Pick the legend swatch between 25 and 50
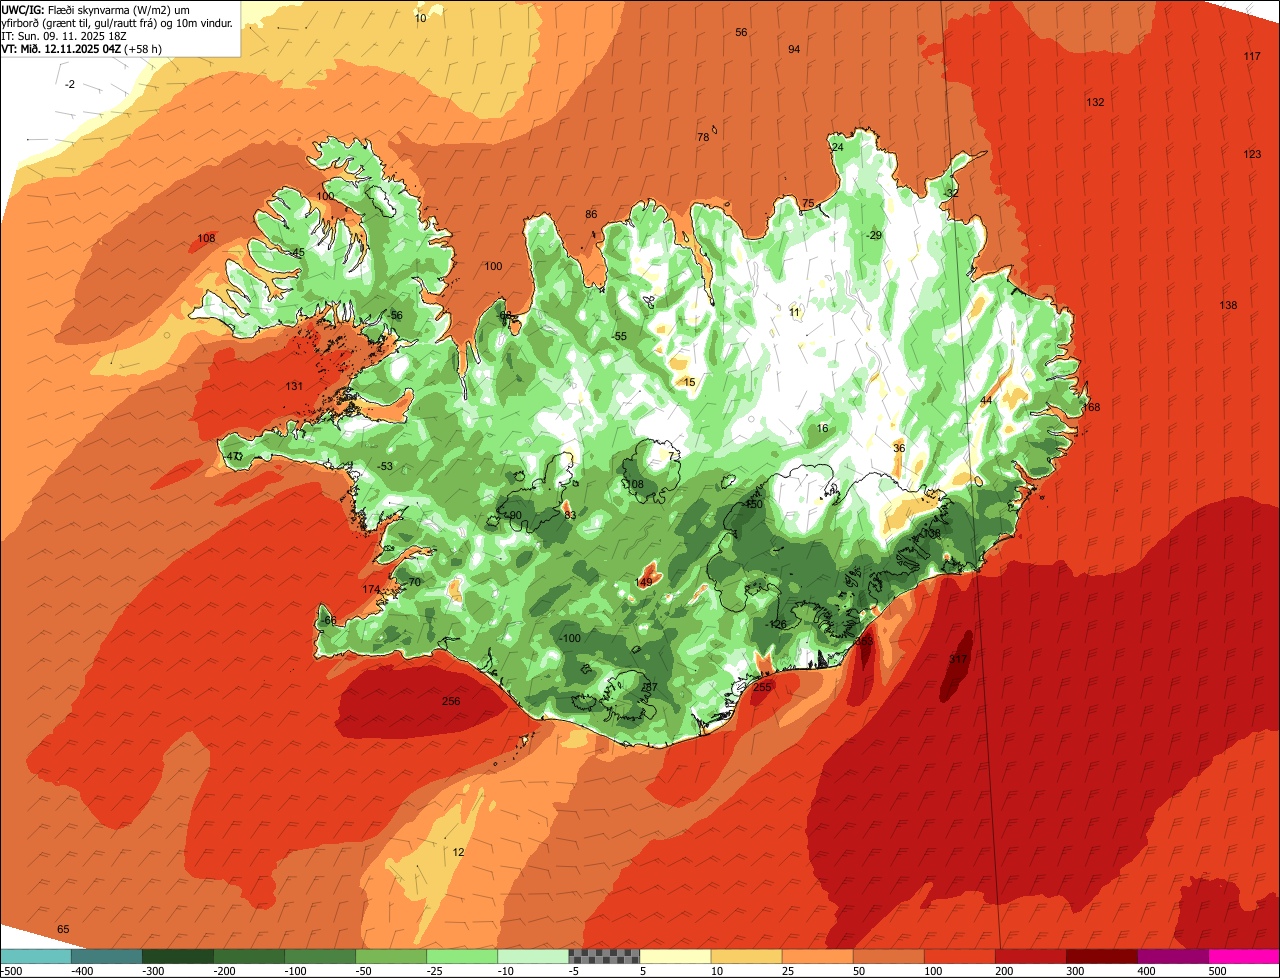 pos(817,956)
